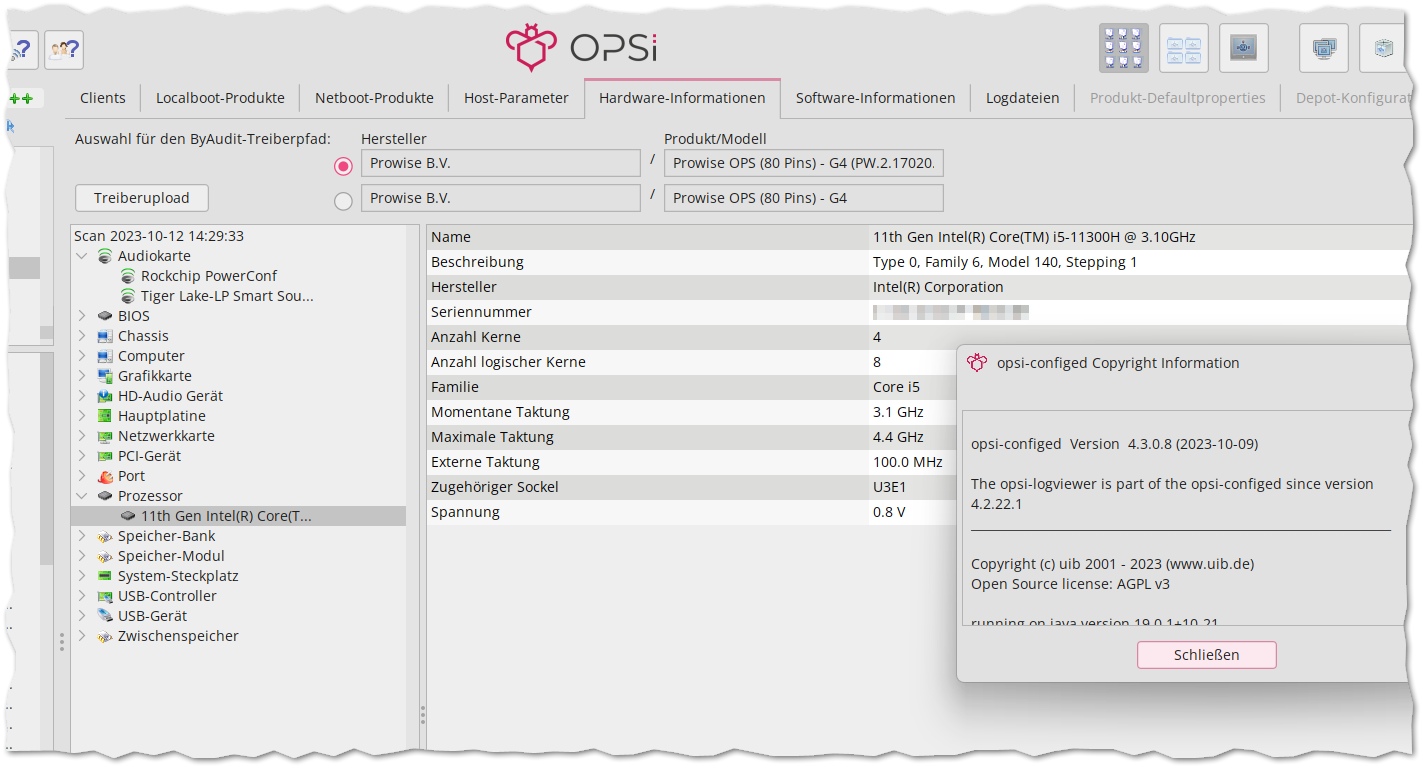Open the Software-Informationen tab

pyautogui.click(x=876, y=98)
